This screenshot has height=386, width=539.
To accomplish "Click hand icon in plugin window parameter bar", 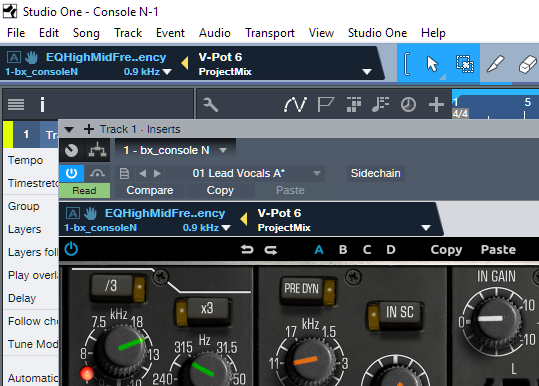I will coord(90,213).
